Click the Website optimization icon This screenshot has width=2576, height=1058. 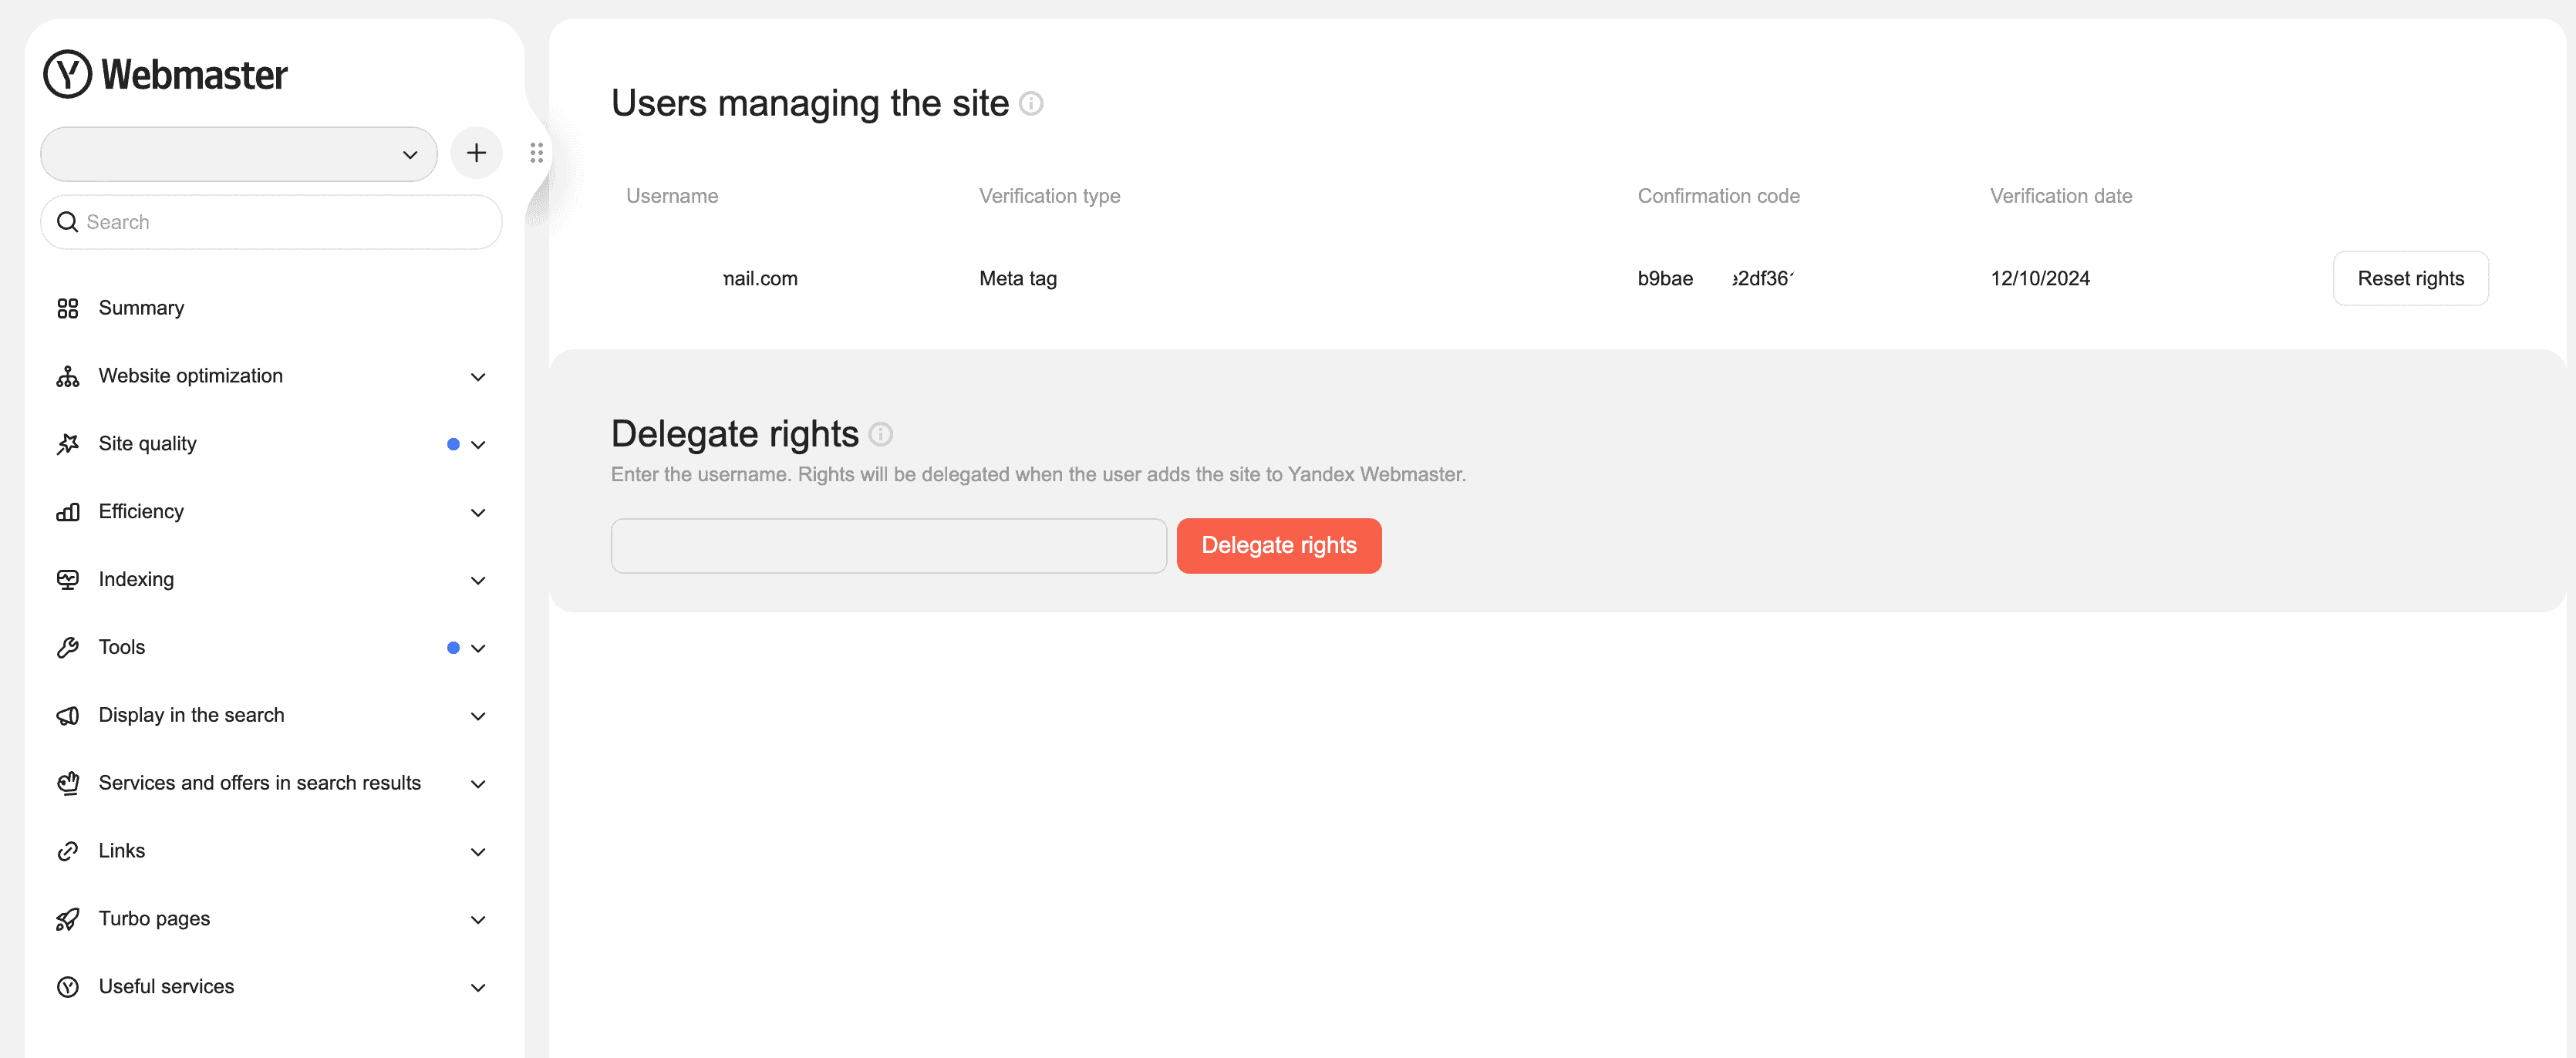(x=66, y=375)
